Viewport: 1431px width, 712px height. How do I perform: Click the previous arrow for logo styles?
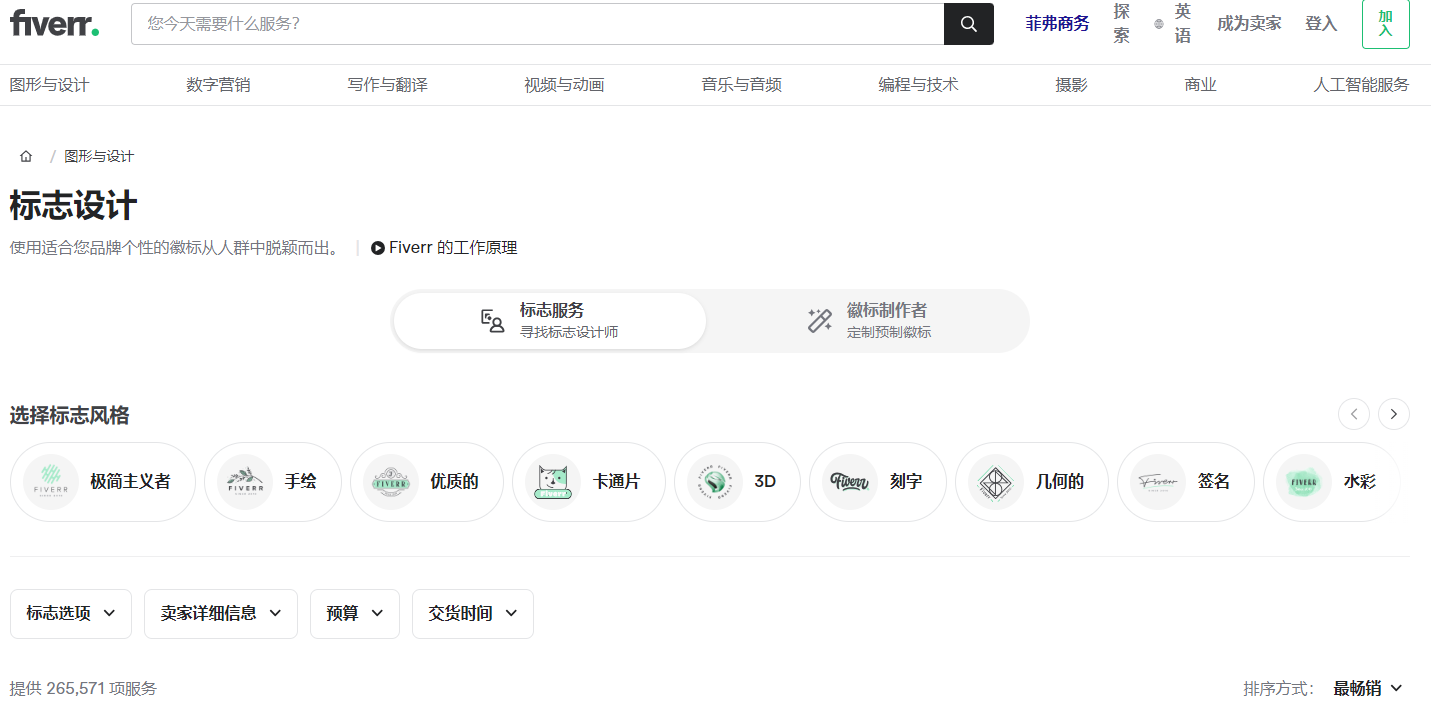click(1354, 414)
